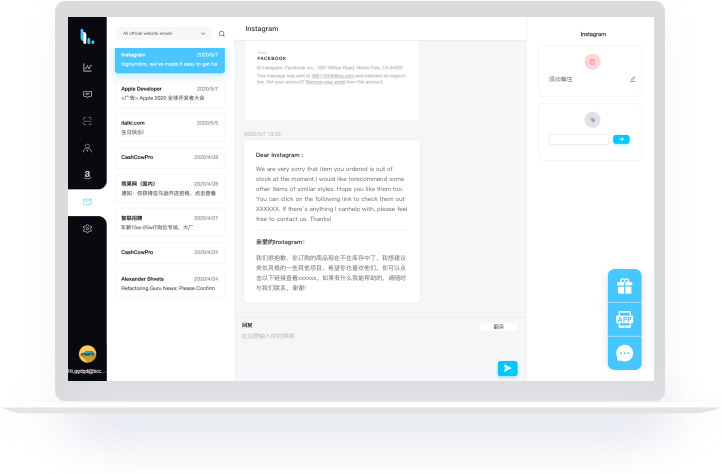
Task: Open the chat messages sidebar icon
Action: click(x=87, y=94)
